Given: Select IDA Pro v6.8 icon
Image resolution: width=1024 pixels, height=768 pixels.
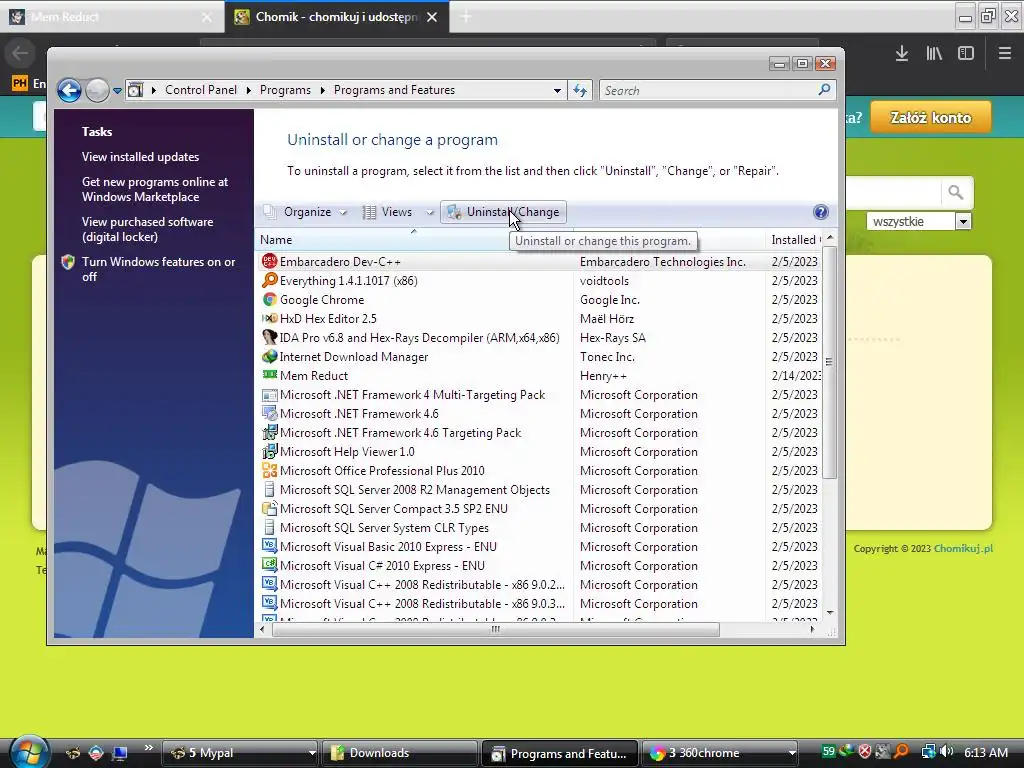Looking at the screenshot, I should 269,337.
